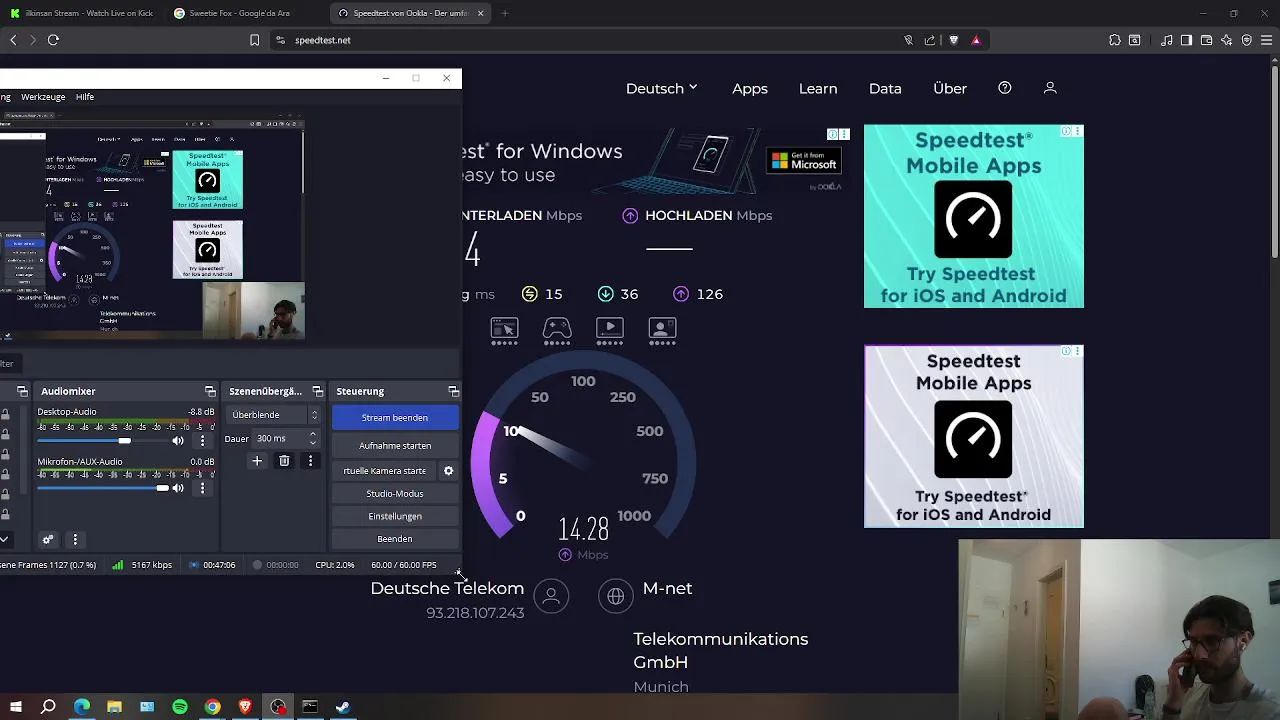The image size is (1280, 720).
Task: Select the video chat rating icon
Action: (662, 329)
